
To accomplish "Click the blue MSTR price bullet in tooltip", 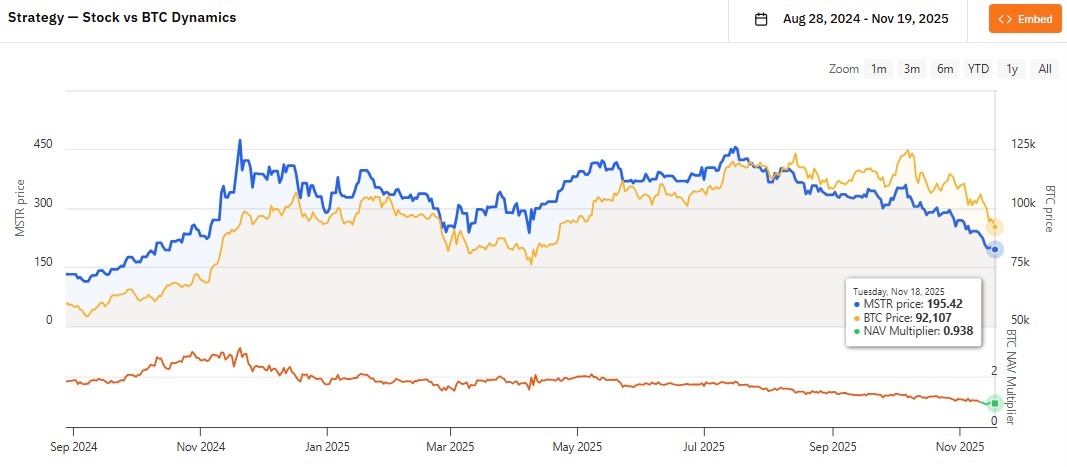I will [x=857, y=304].
